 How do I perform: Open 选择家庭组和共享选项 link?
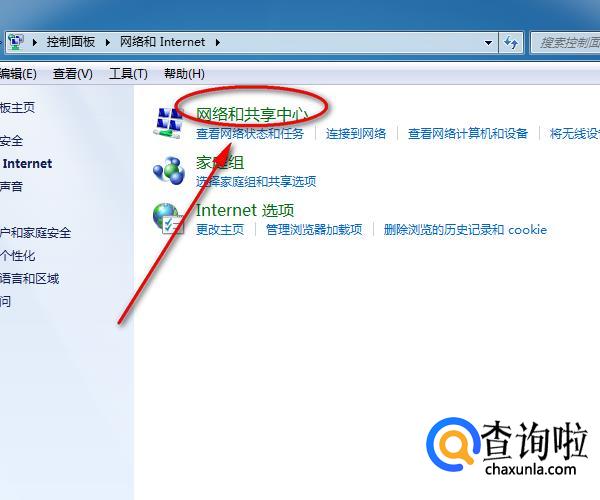pos(256,181)
